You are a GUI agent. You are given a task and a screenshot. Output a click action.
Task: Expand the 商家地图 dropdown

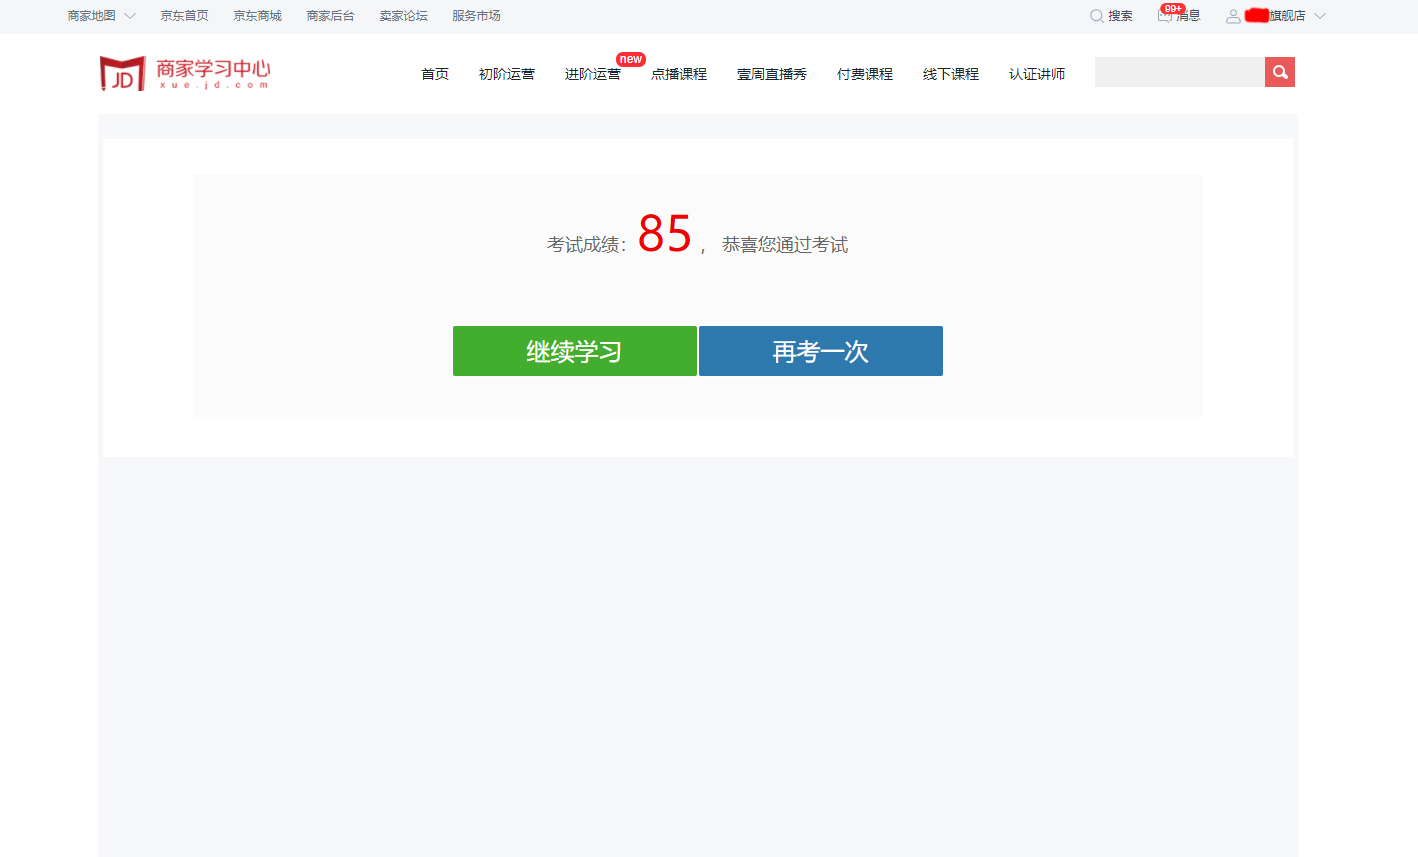pos(102,16)
